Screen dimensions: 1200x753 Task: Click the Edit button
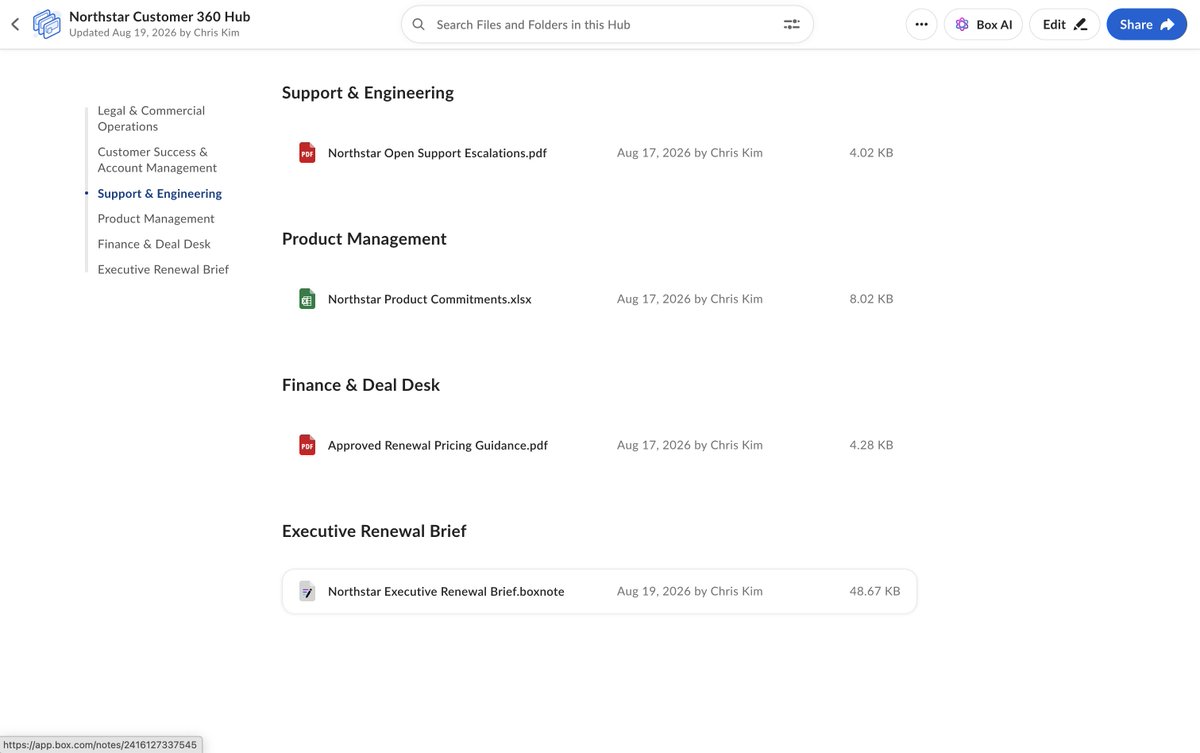pyautogui.click(x=1064, y=24)
